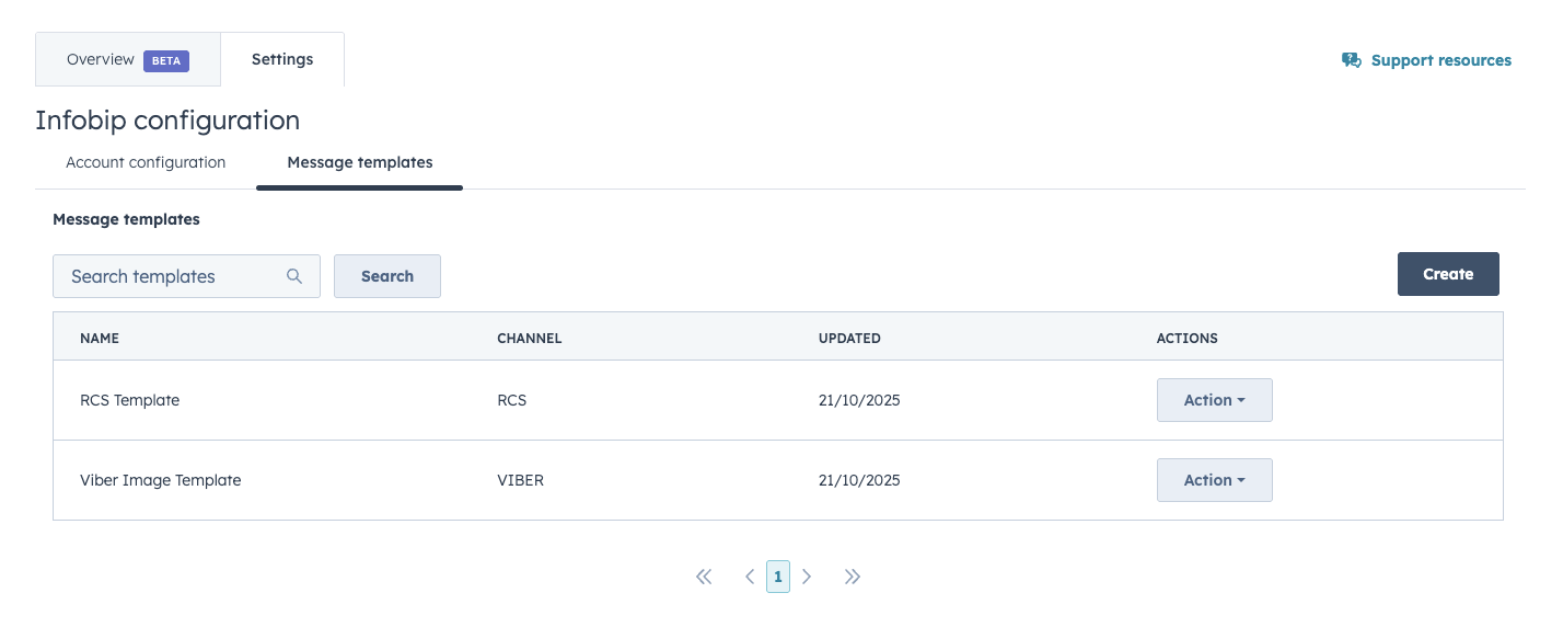Go to next page using right chevron
This screenshot has height=624, width=1548.
click(x=807, y=576)
